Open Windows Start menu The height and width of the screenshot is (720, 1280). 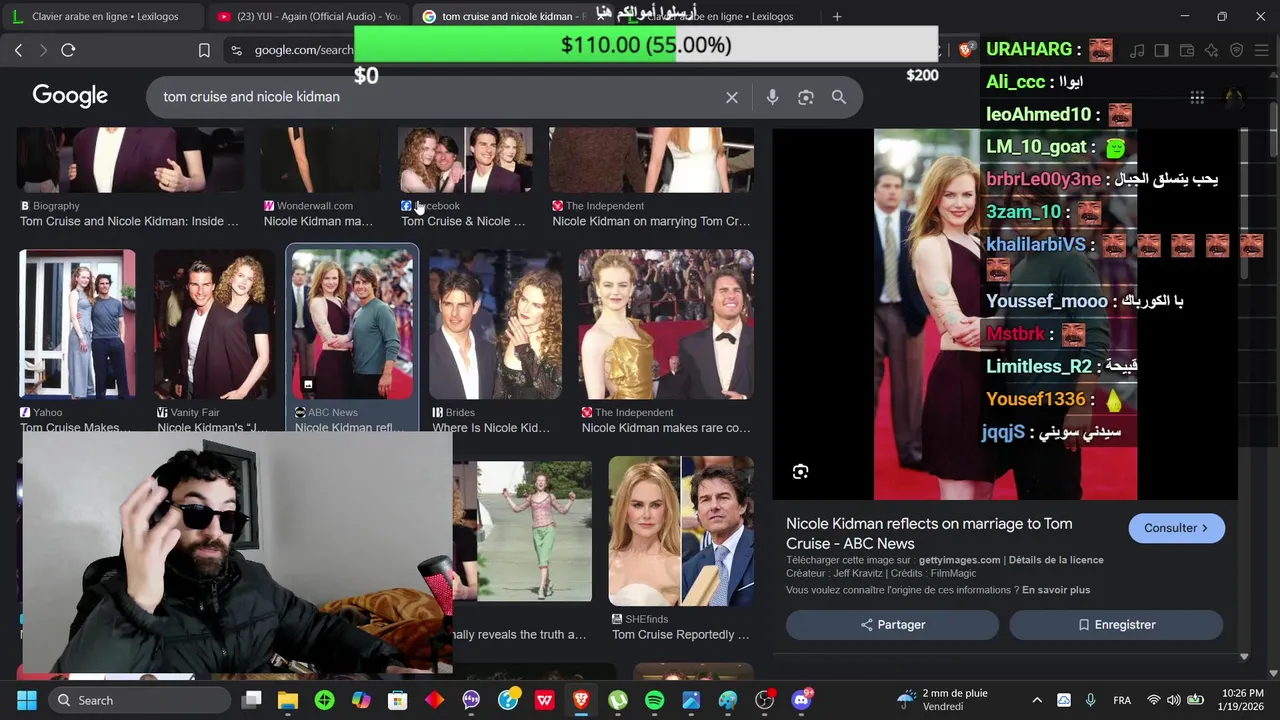tap(27, 700)
